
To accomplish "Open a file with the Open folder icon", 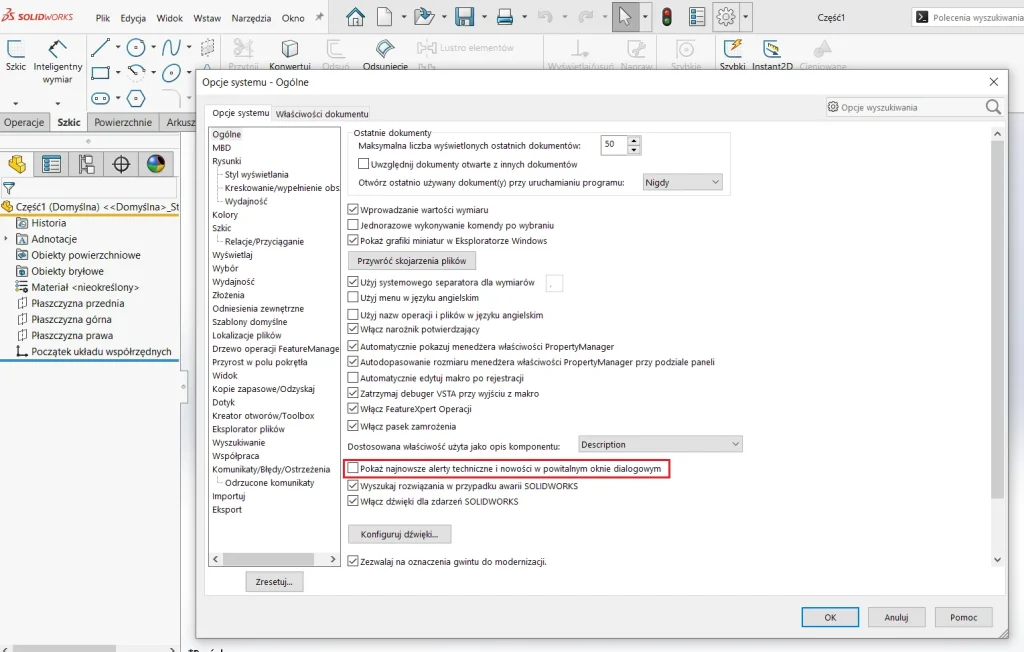I will tap(424, 16).
